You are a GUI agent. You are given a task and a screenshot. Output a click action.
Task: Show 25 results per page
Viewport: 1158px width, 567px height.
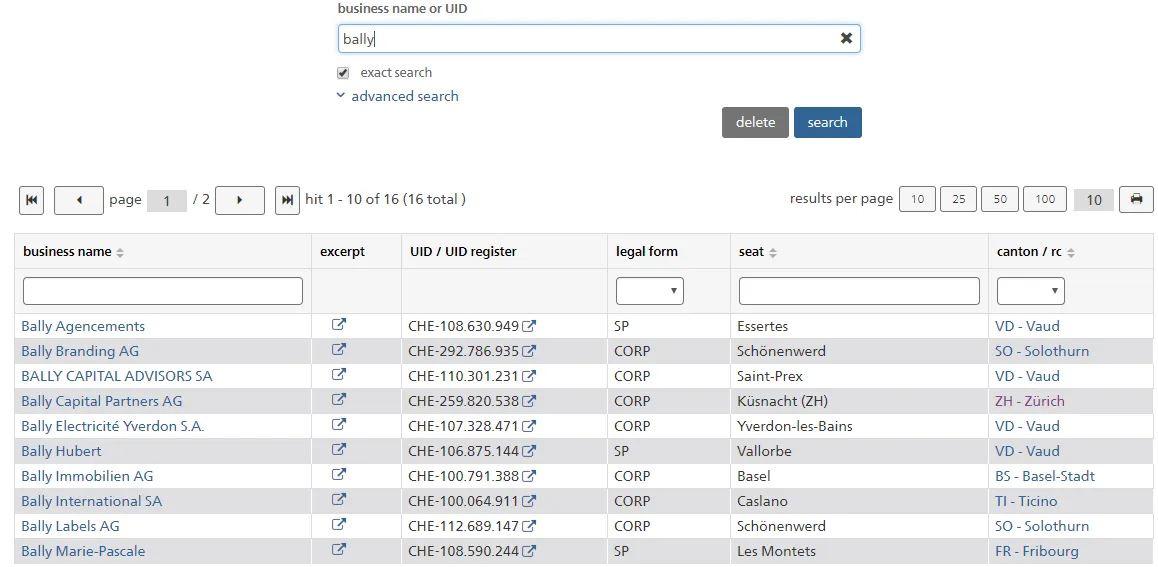coord(959,199)
